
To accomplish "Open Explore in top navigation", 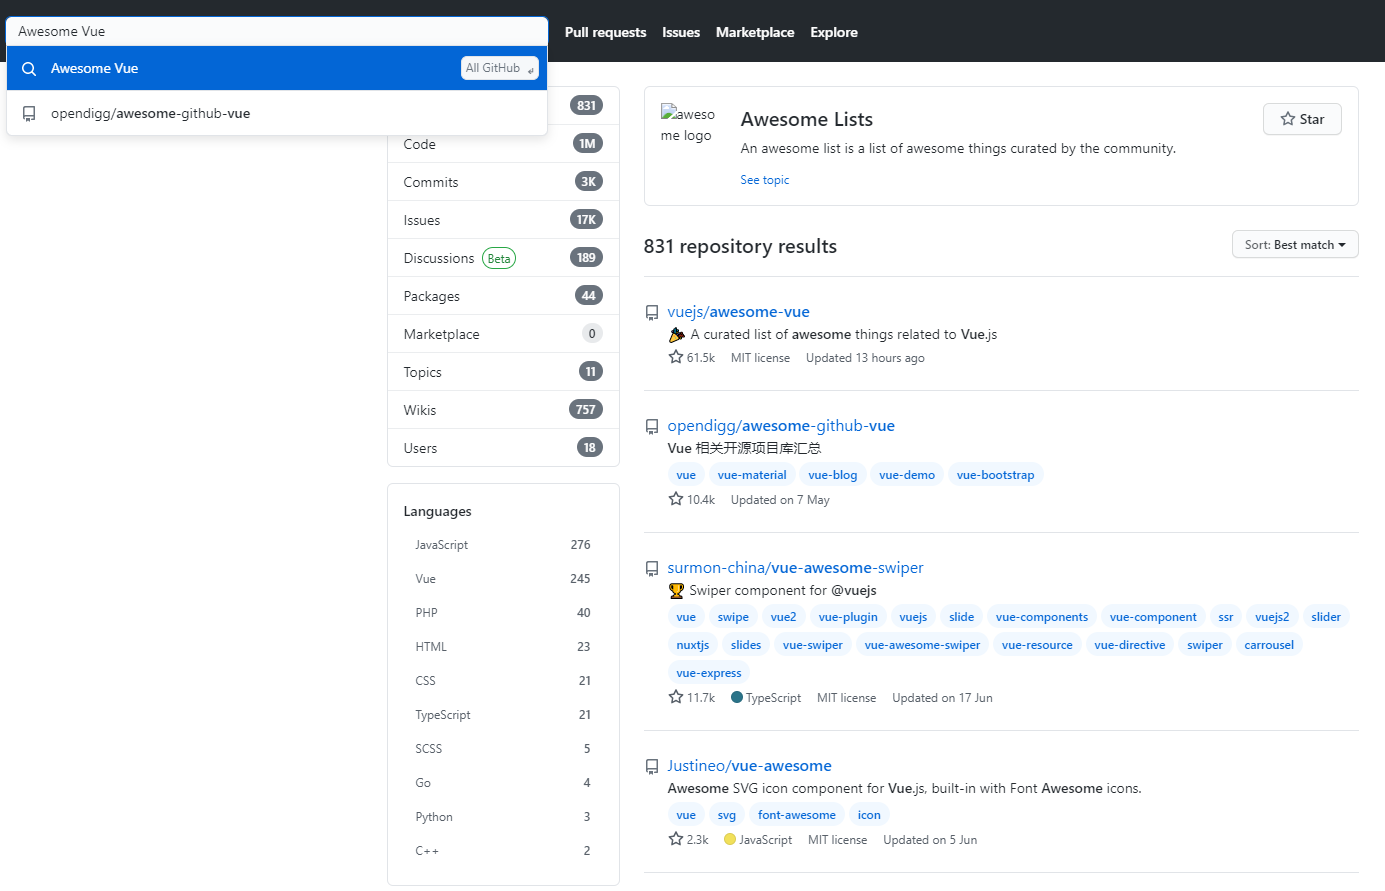I will pos(834,32).
